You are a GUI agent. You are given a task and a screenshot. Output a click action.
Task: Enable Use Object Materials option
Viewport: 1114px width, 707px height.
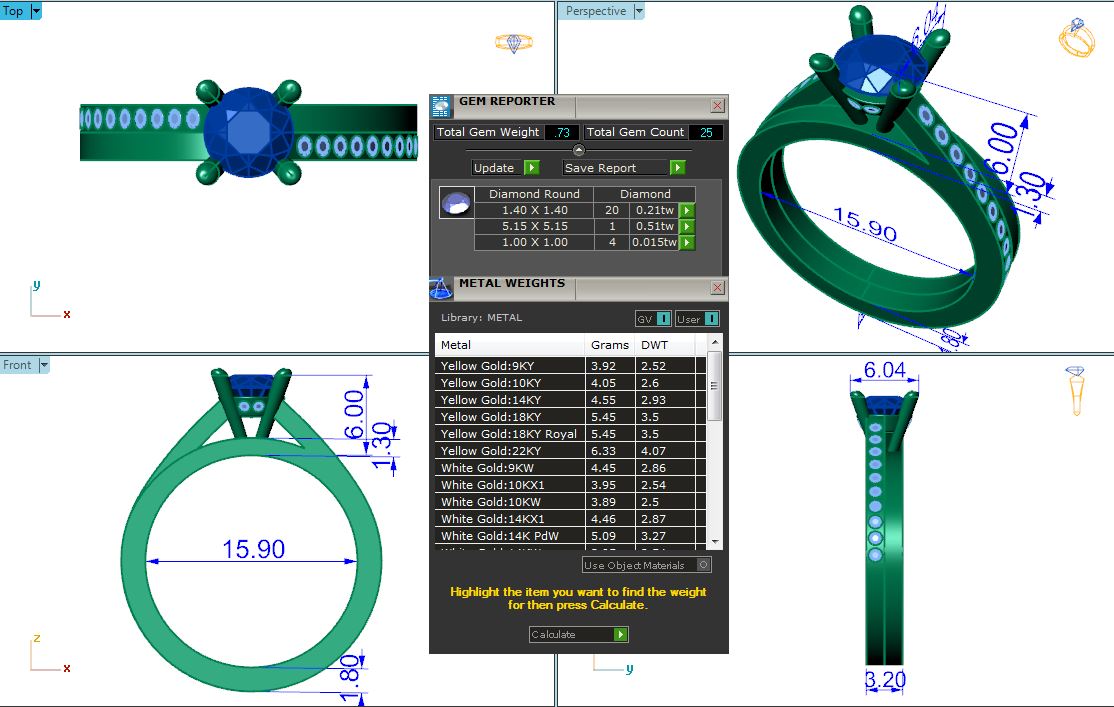click(x=703, y=565)
